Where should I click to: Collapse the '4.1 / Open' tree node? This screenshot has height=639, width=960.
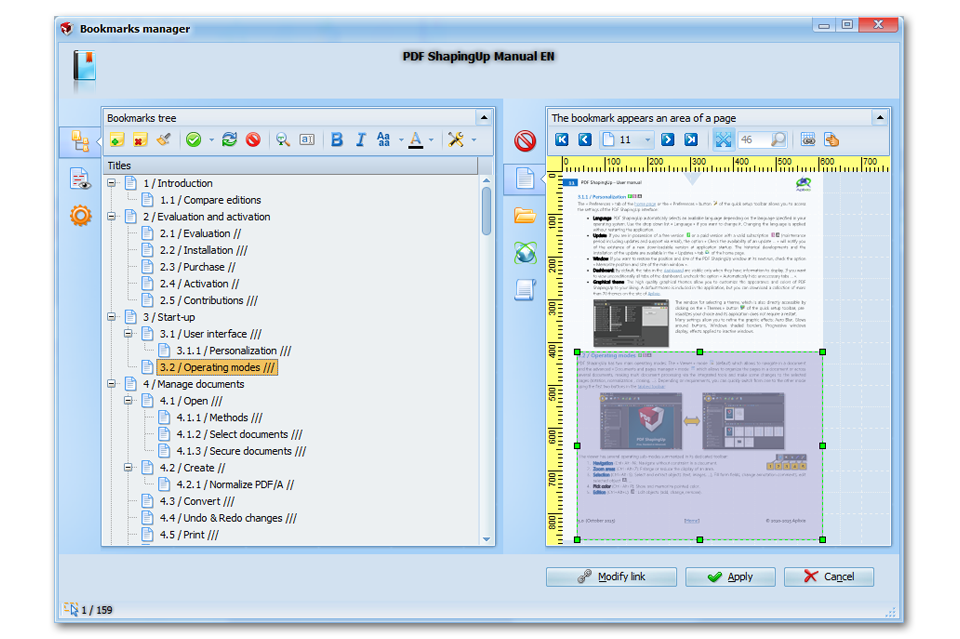(128, 400)
